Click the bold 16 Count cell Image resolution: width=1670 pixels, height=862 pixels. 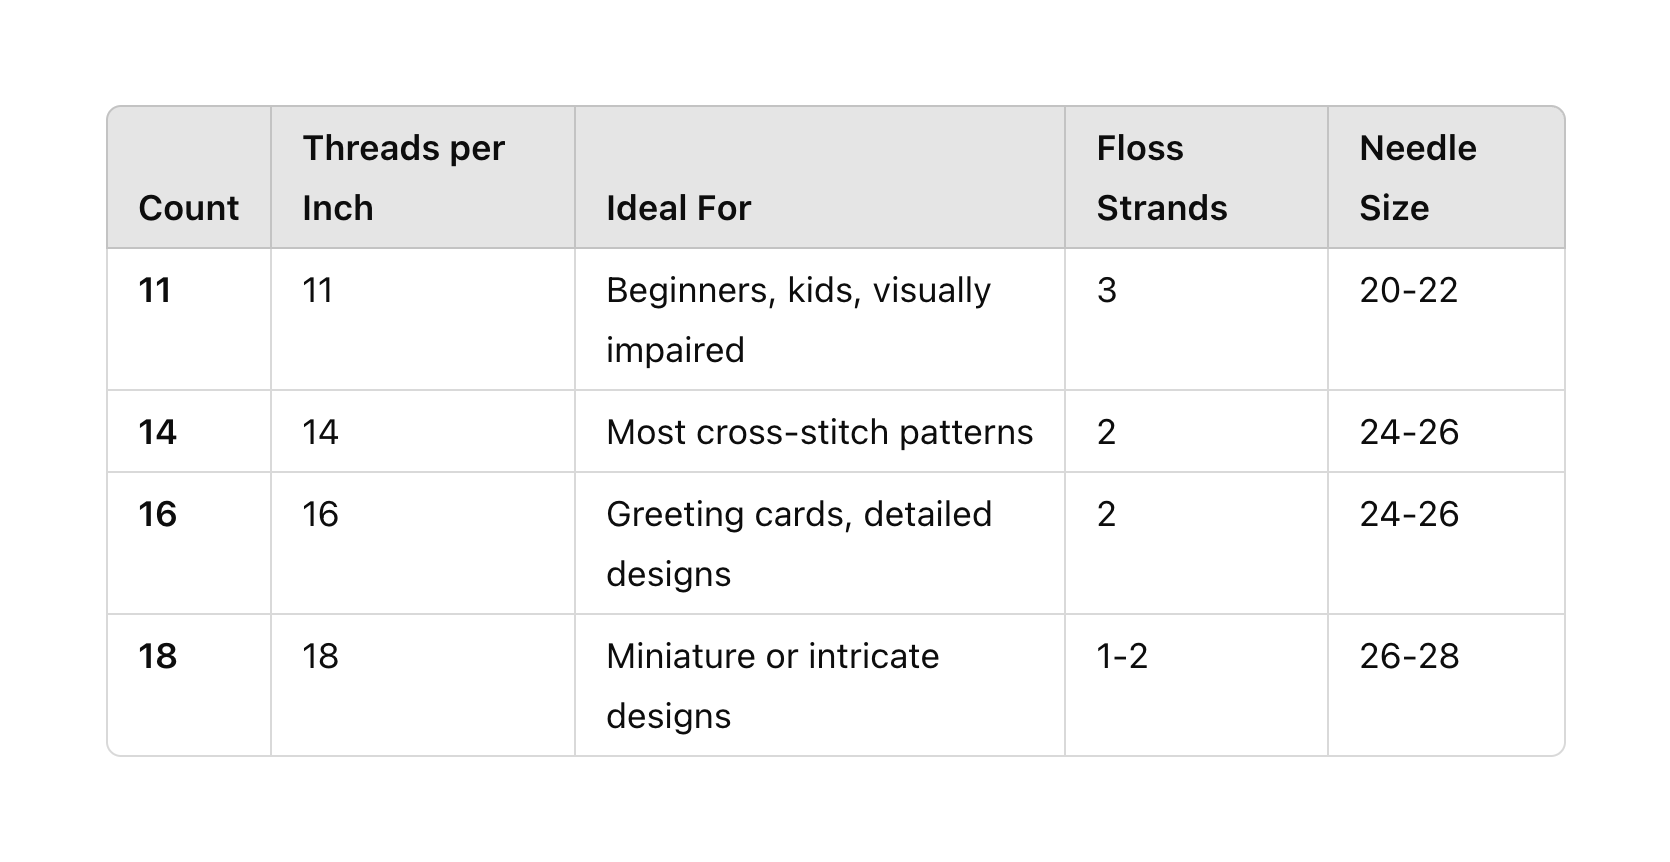158,514
